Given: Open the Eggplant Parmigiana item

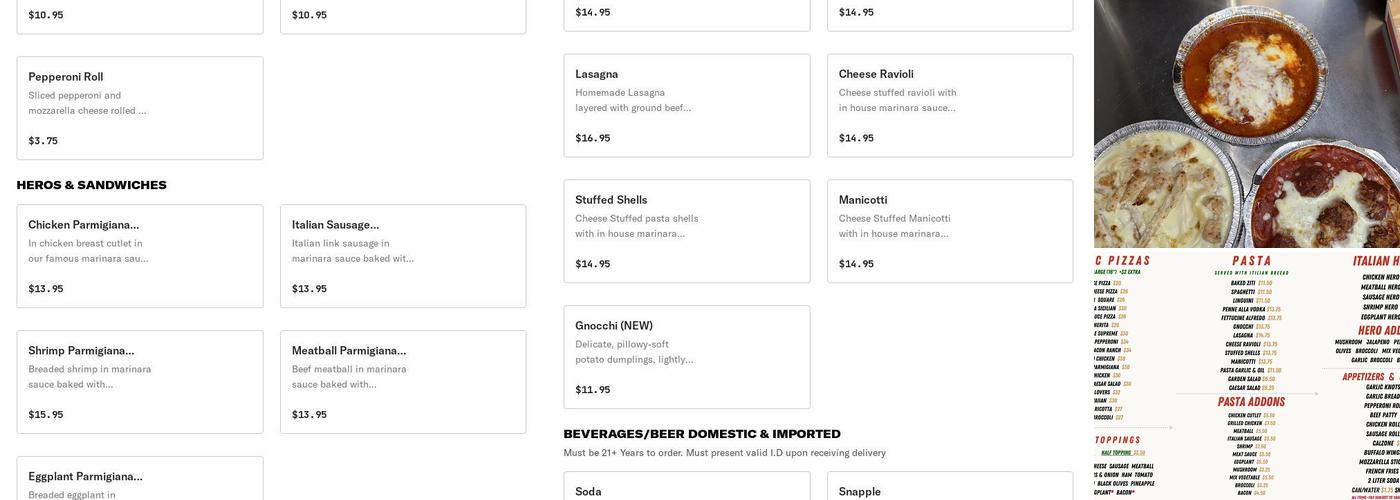Looking at the screenshot, I should 140,479.
